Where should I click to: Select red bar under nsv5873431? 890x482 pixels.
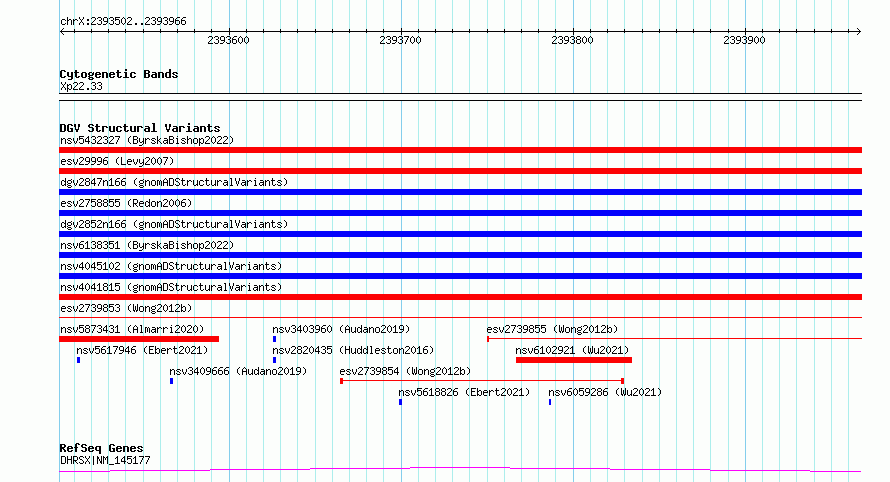point(139,339)
